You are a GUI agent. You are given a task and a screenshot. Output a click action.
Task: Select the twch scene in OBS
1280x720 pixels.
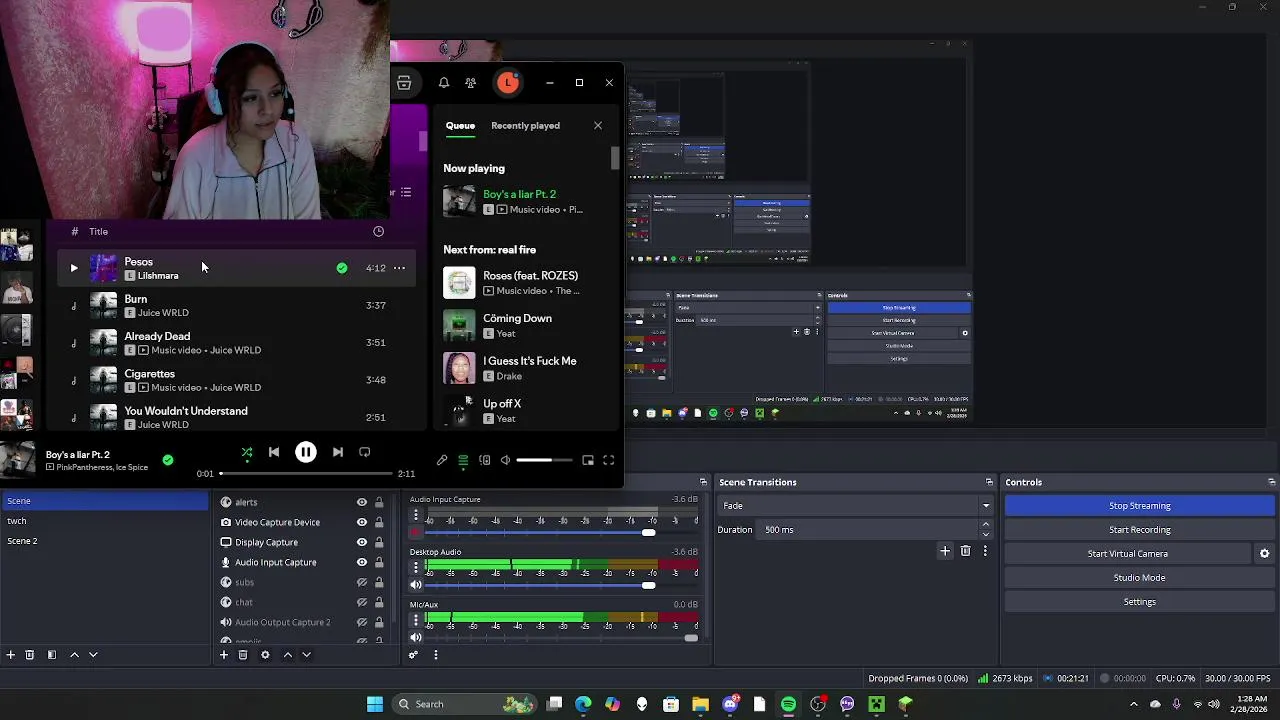coord(104,521)
